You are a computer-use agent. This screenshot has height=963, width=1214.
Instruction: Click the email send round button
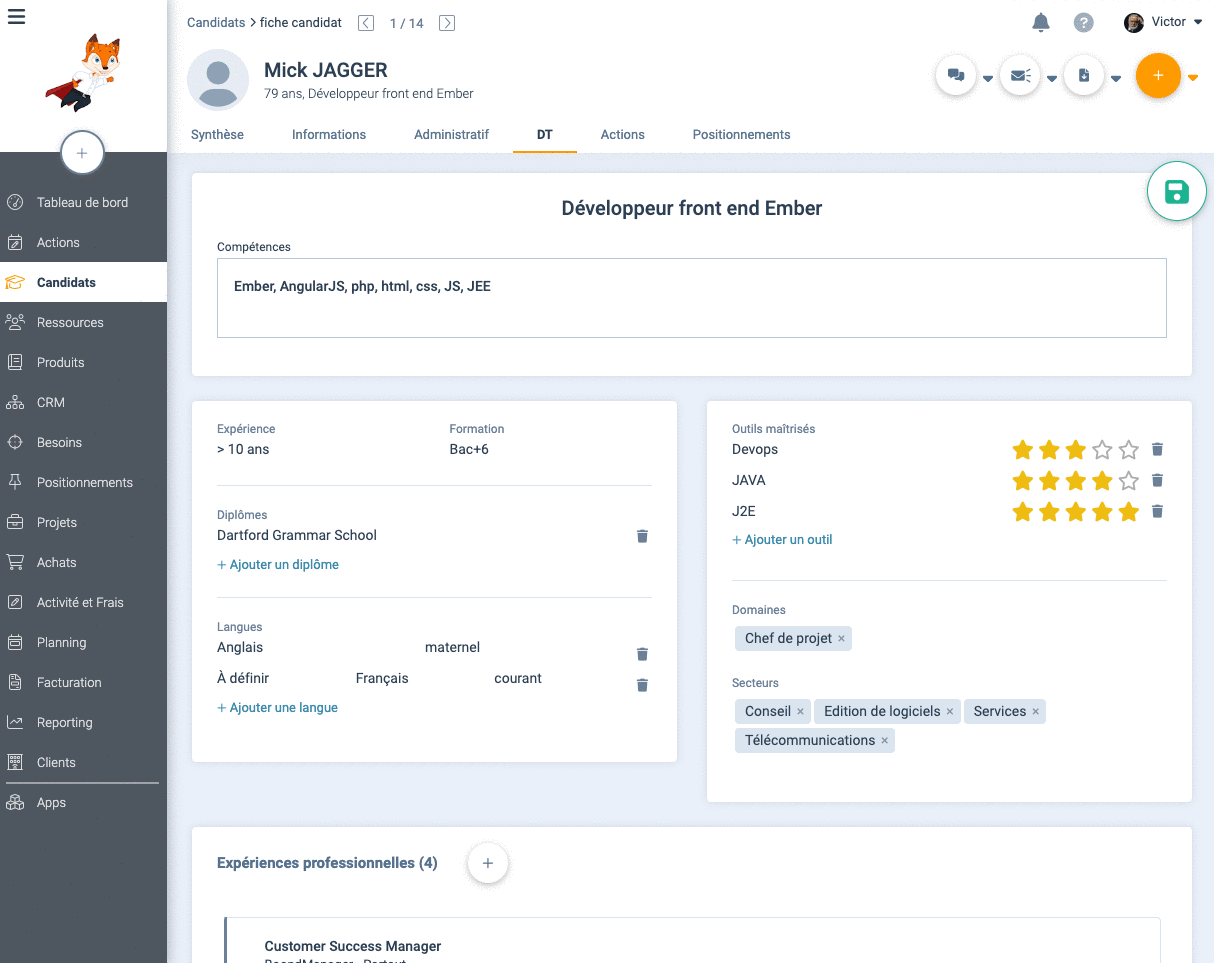click(x=1020, y=75)
